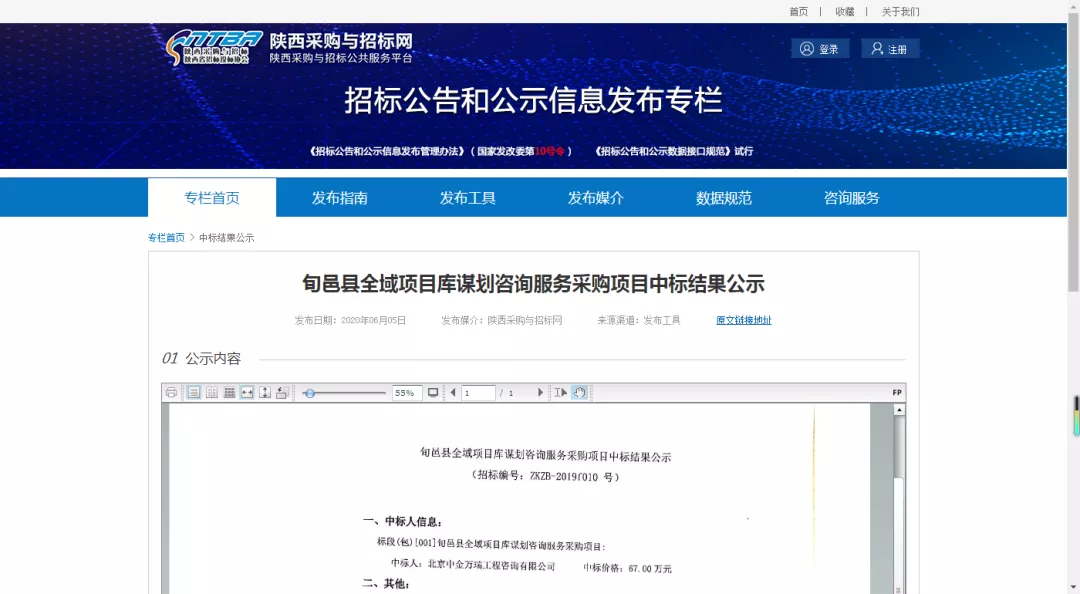Viewport: 1080px width, 594px height.
Task: Click the print icon in document viewer
Action: pos(171,393)
